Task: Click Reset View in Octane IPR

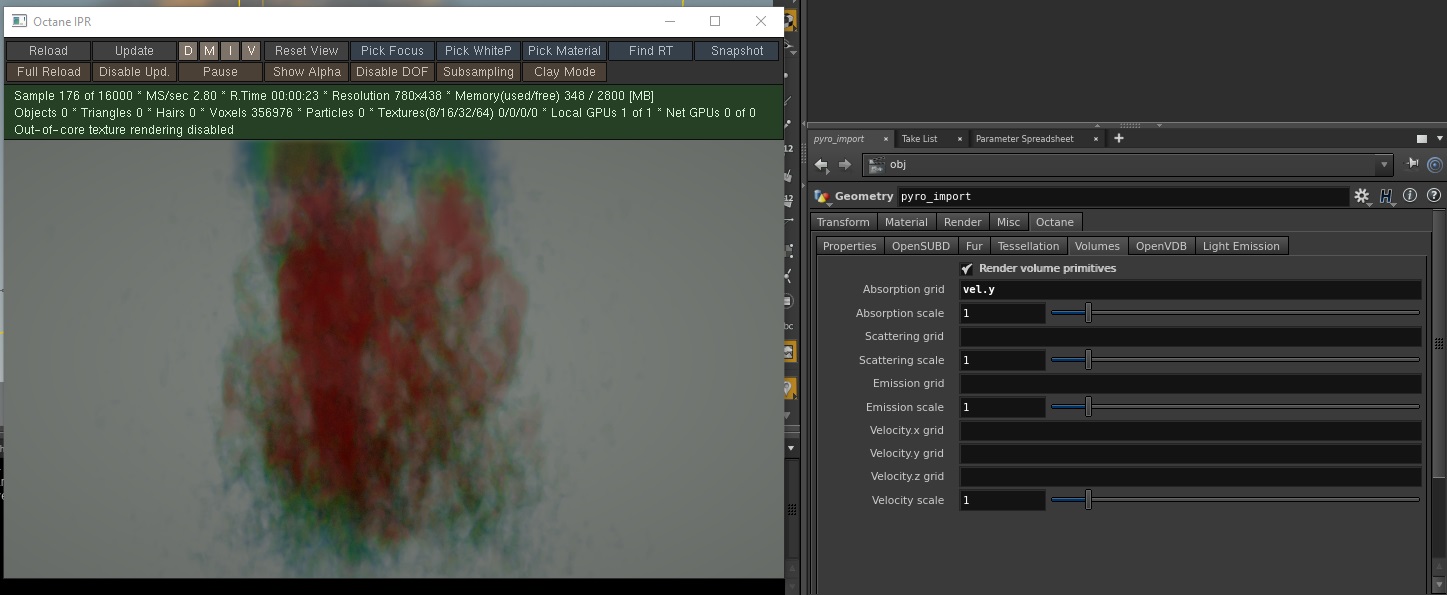Action: (307, 51)
